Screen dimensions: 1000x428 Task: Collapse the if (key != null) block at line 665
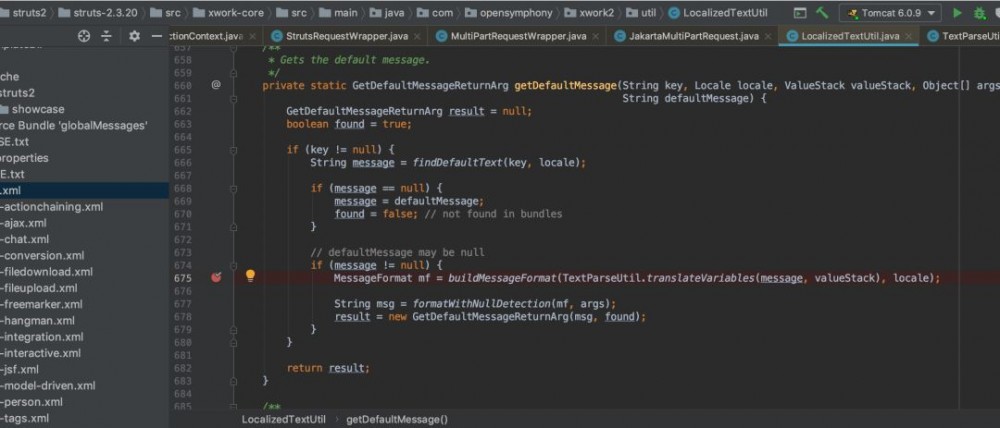pyautogui.click(x=233, y=150)
